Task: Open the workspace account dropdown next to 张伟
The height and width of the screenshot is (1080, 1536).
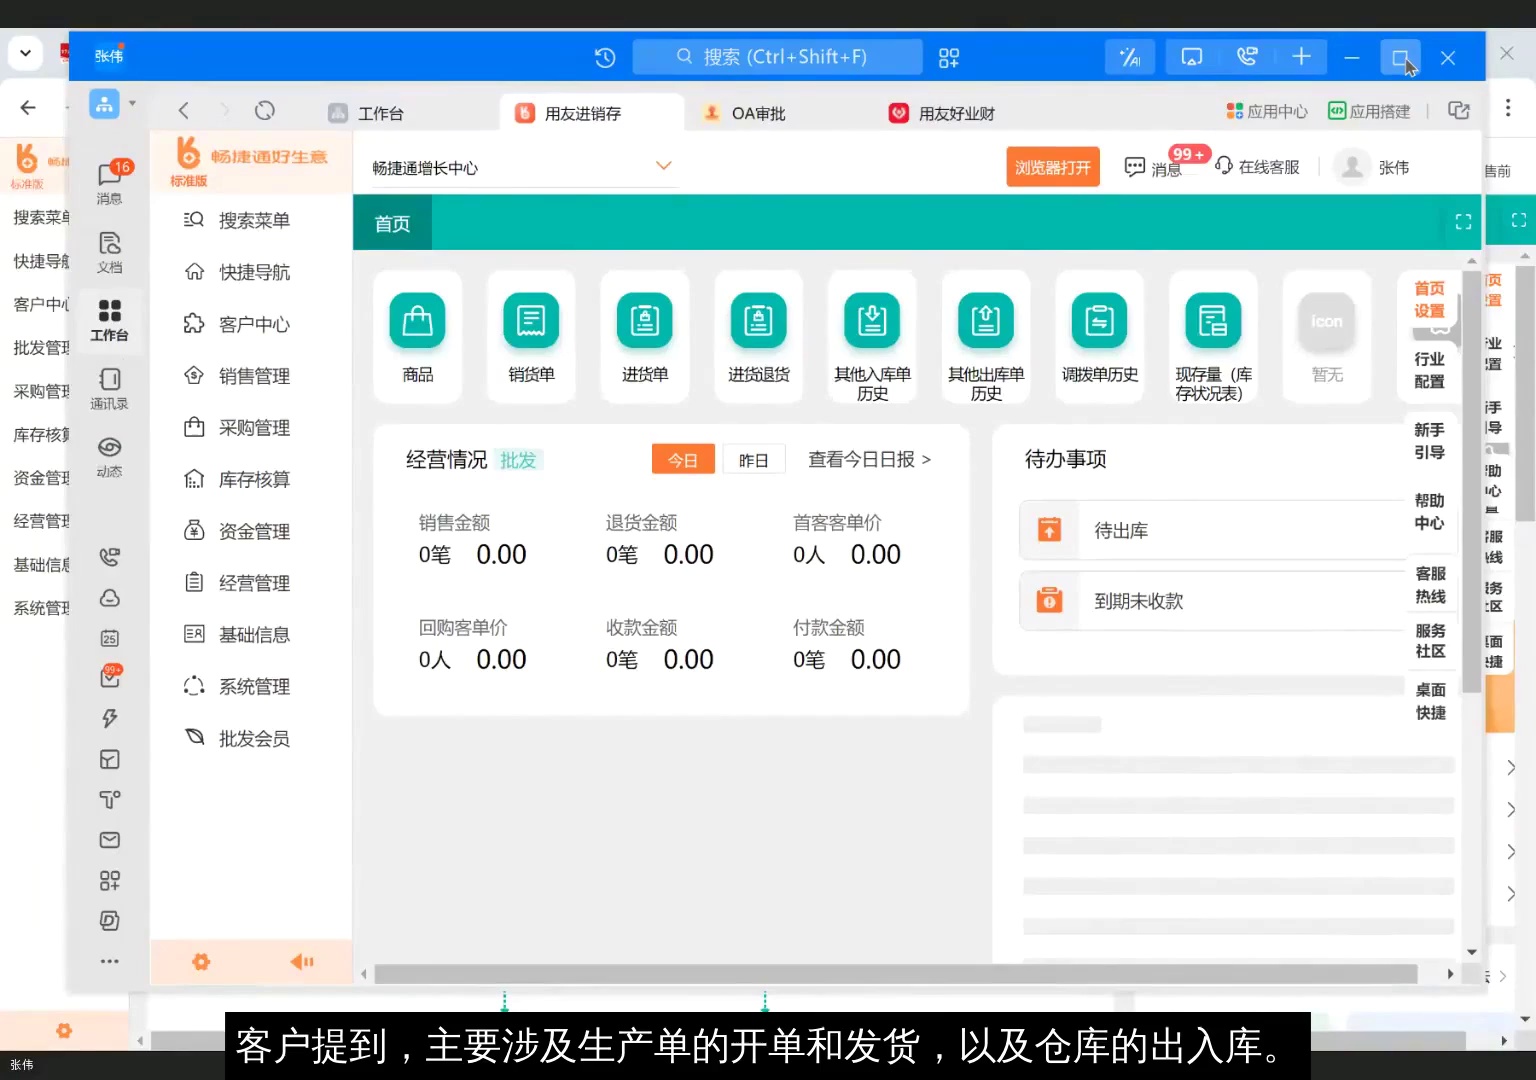Action: click(x=25, y=53)
